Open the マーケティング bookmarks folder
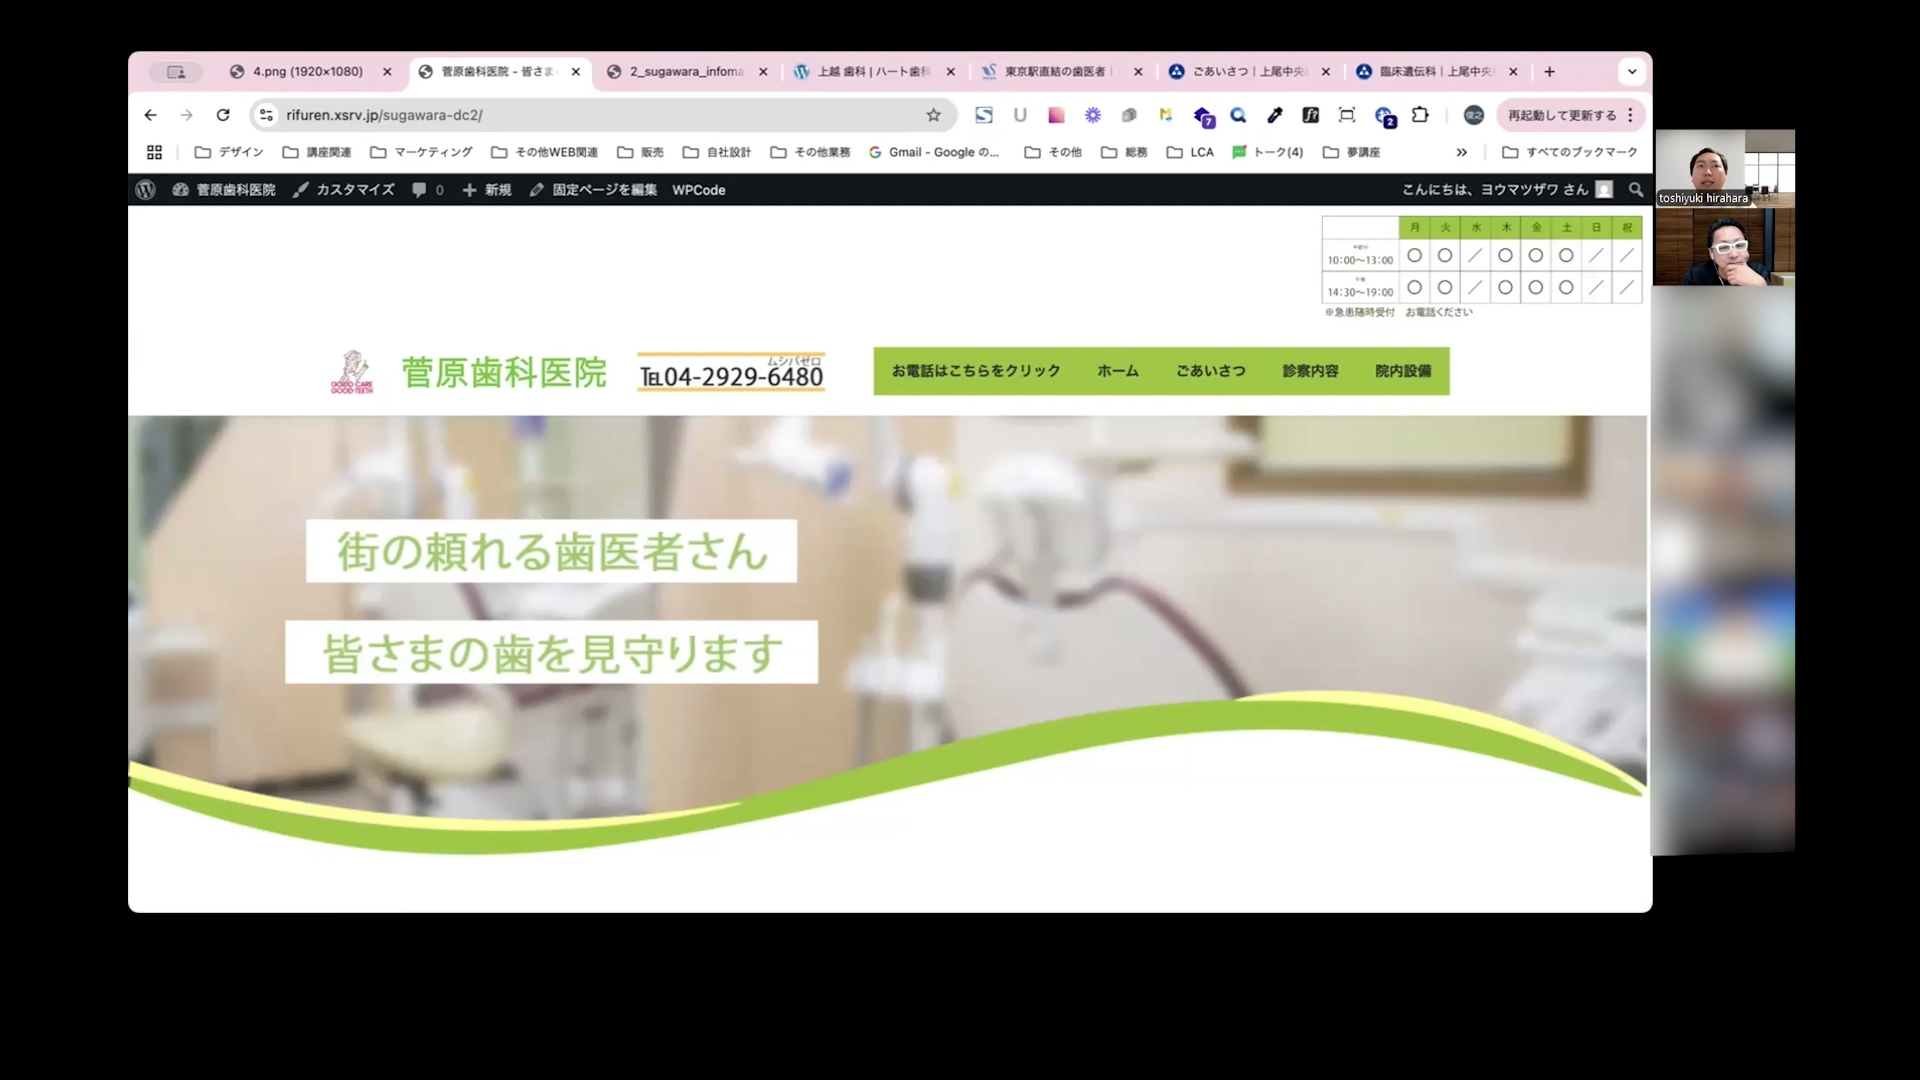The image size is (1920, 1080). click(x=421, y=152)
